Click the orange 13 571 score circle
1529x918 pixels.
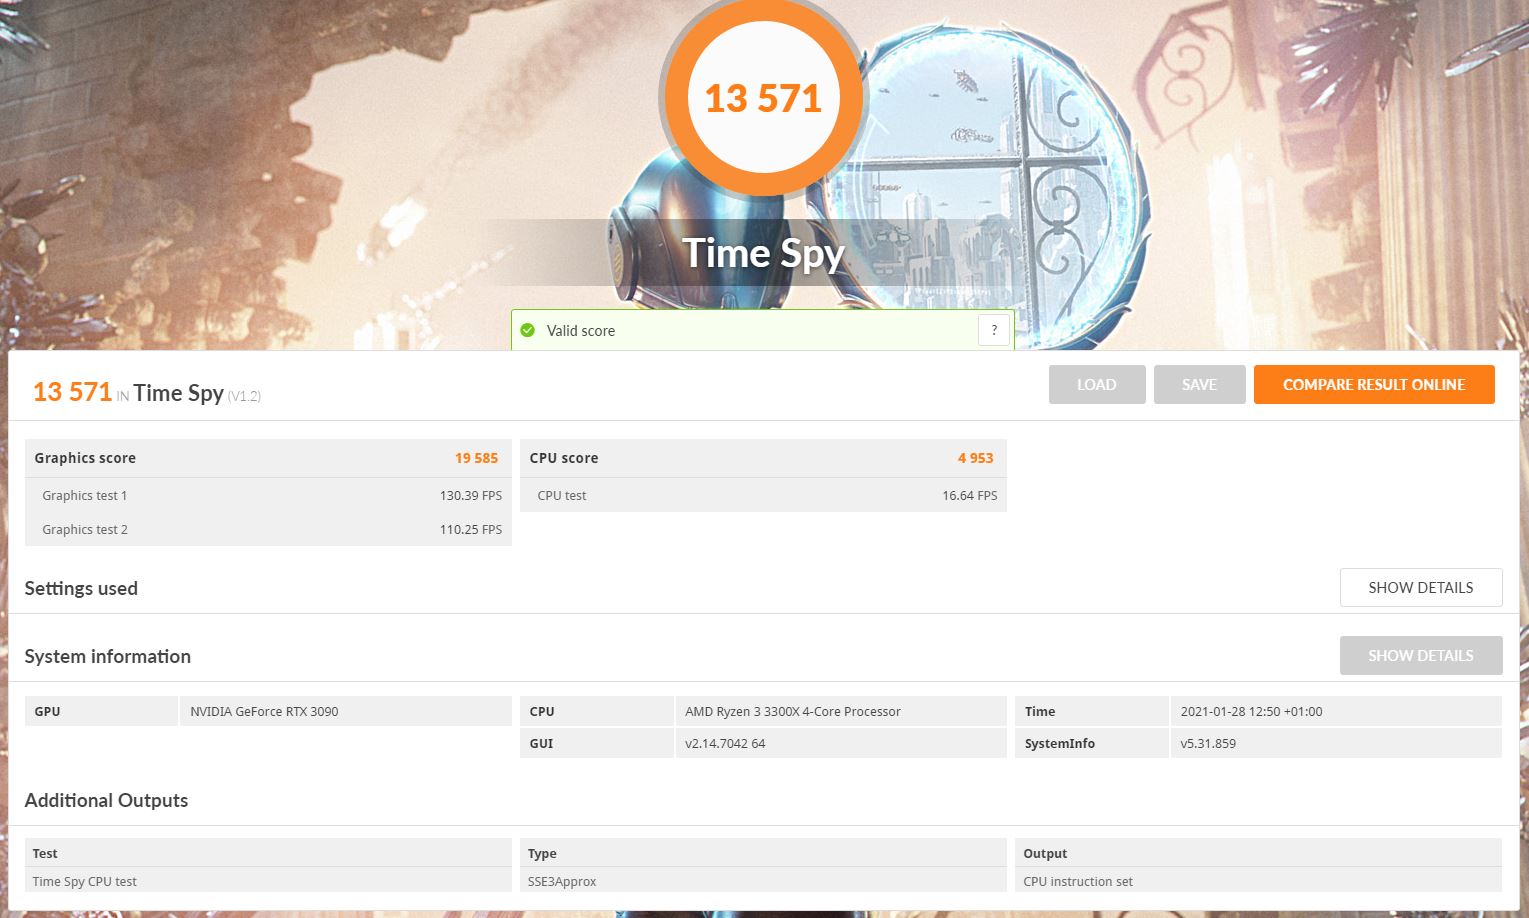(x=763, y=98)
